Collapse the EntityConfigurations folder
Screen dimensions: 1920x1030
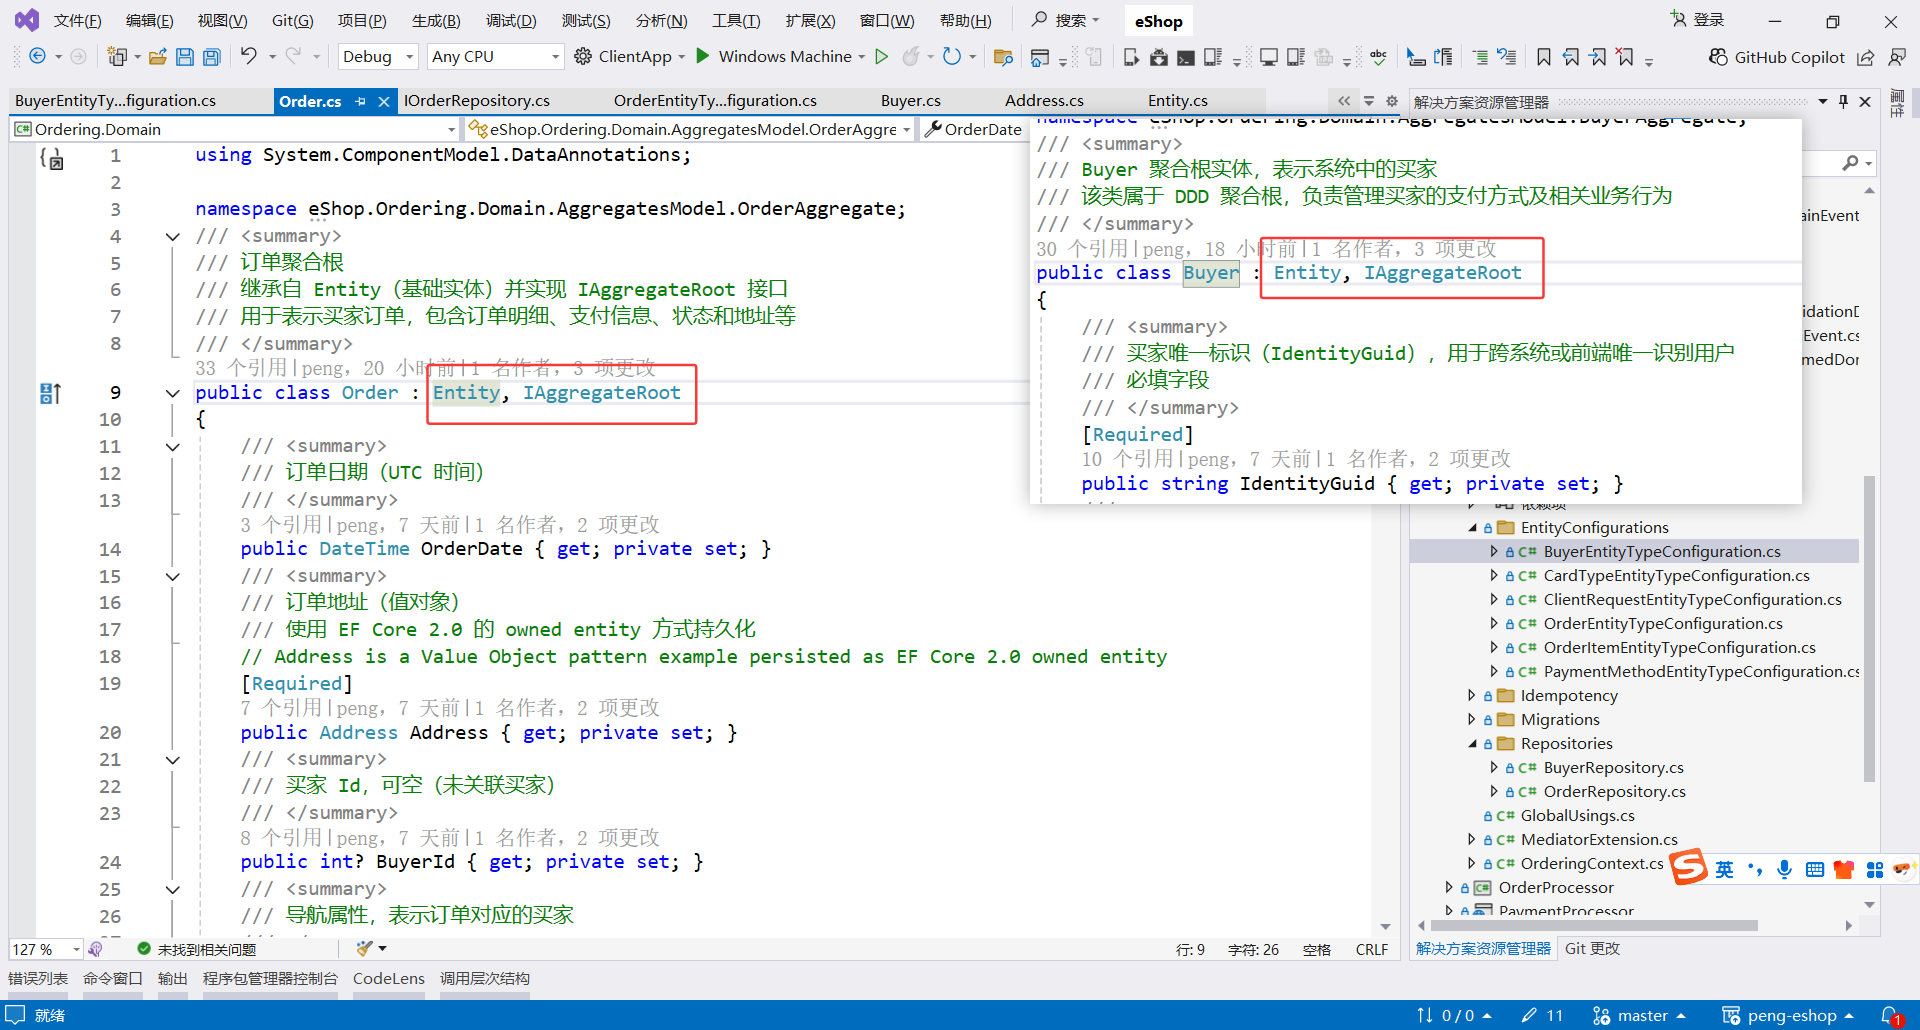pyautogui.click(x=1472, y=528)
